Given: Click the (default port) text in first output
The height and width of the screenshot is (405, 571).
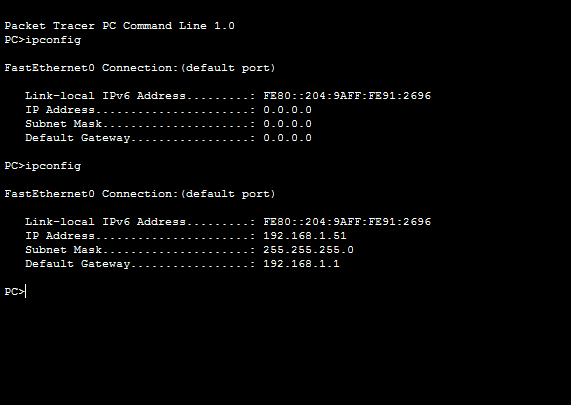Looking at the screenshot, I should point(228,68).
